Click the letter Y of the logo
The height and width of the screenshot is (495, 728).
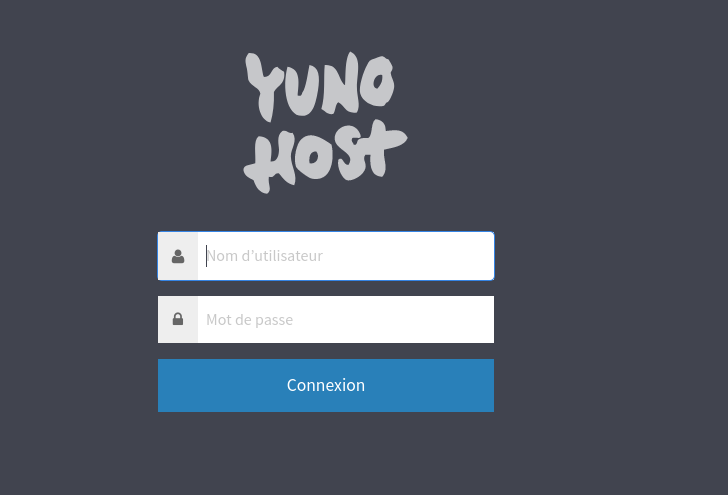(x=264, y=87)
